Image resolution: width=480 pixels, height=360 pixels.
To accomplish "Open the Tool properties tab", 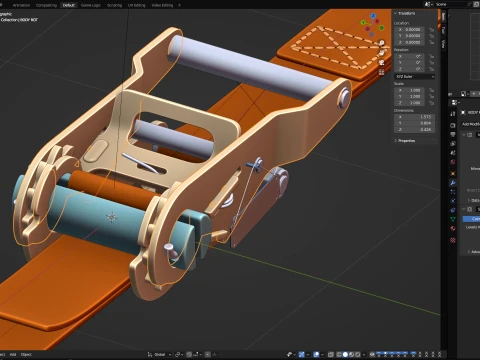I will click(x=453, y=114).
